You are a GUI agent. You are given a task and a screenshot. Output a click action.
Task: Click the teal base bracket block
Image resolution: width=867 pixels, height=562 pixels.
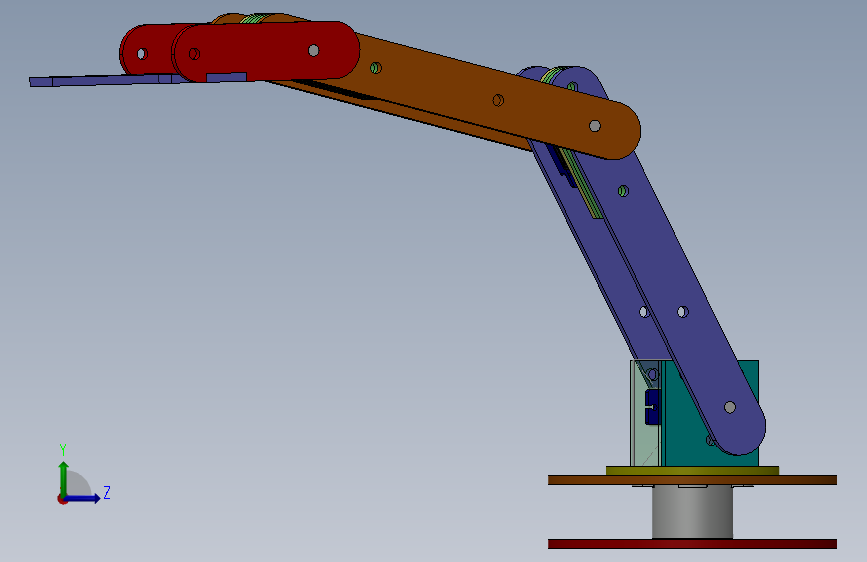click(x=712, y=413)
